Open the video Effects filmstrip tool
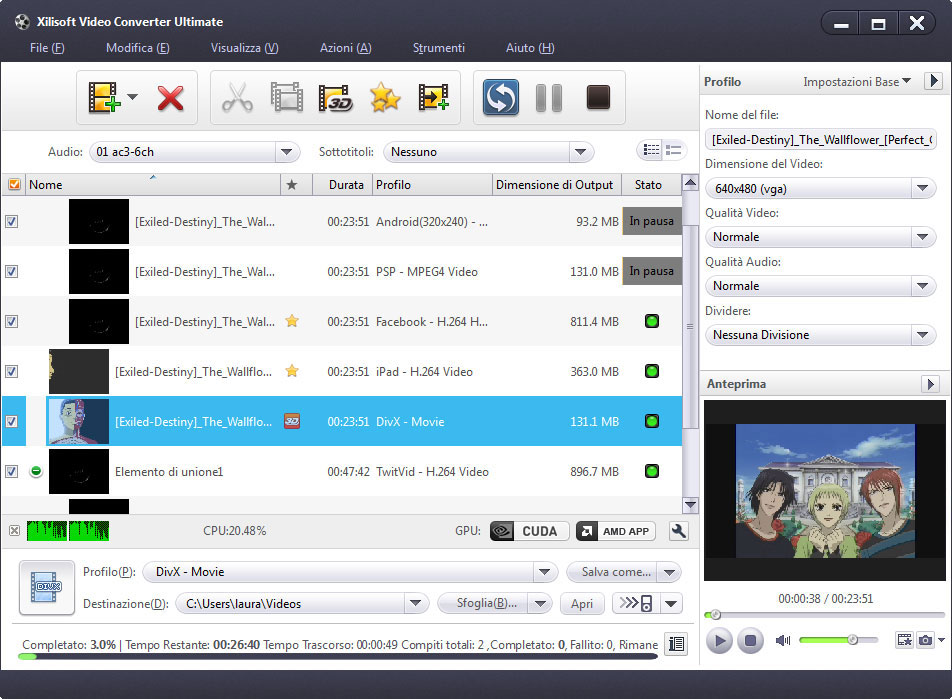Screen dimensions: 952x699 coord(287,97)
